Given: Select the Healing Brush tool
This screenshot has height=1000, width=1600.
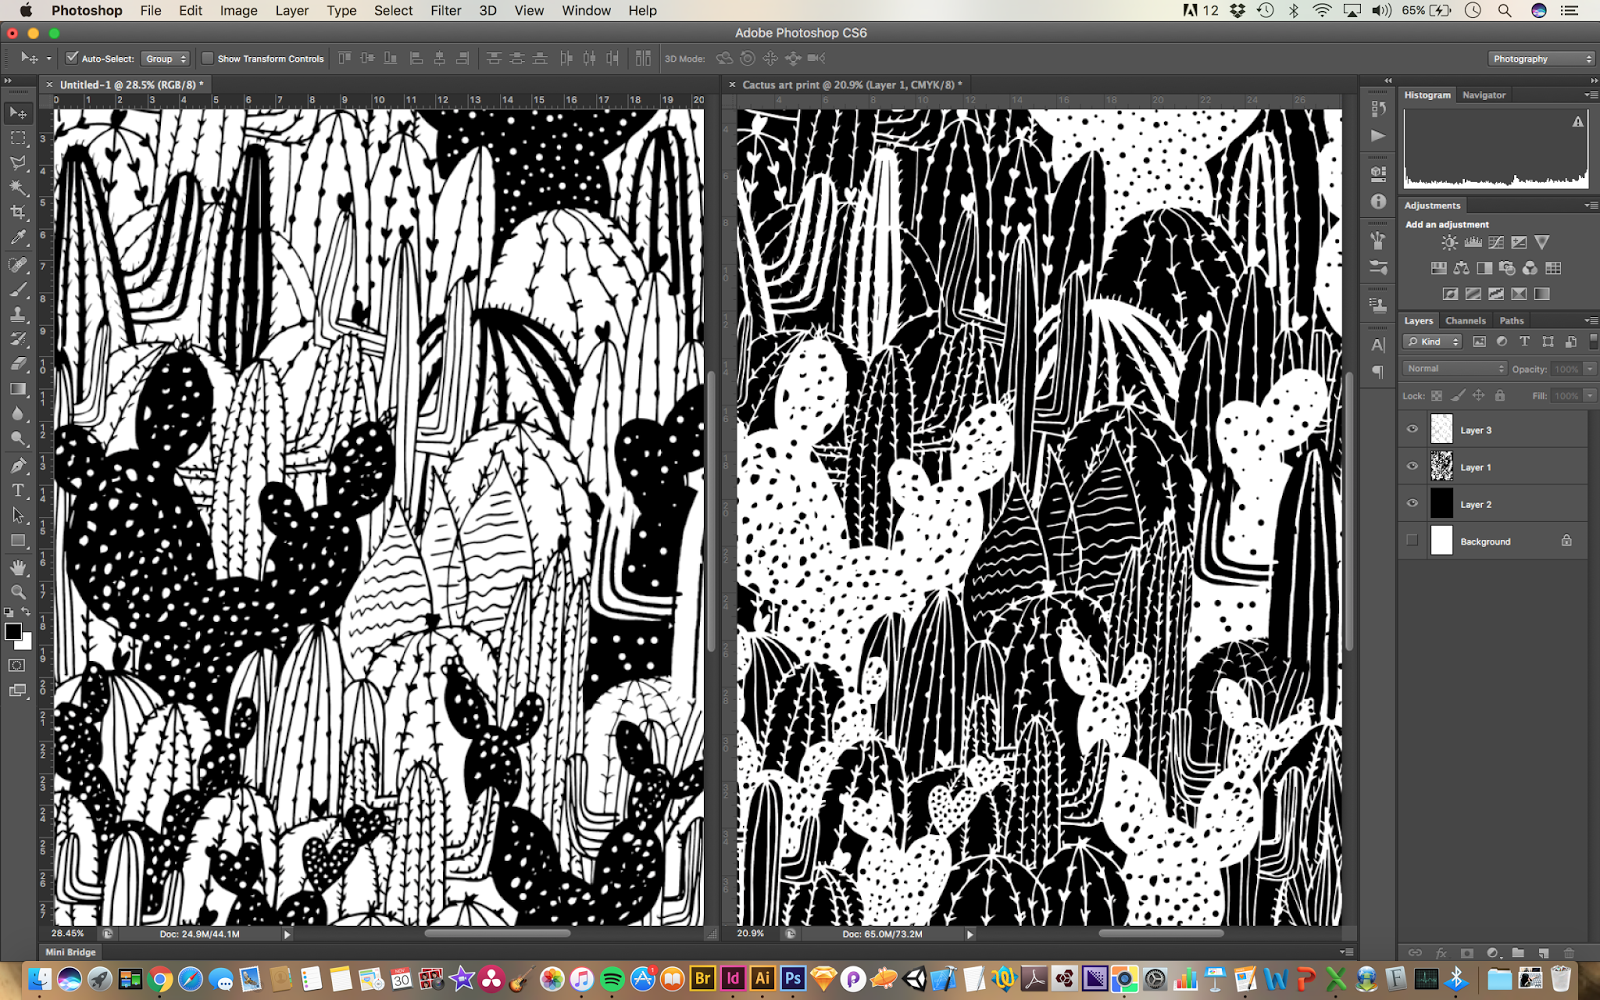Looking at the screenshot, I should click(18, 265).
